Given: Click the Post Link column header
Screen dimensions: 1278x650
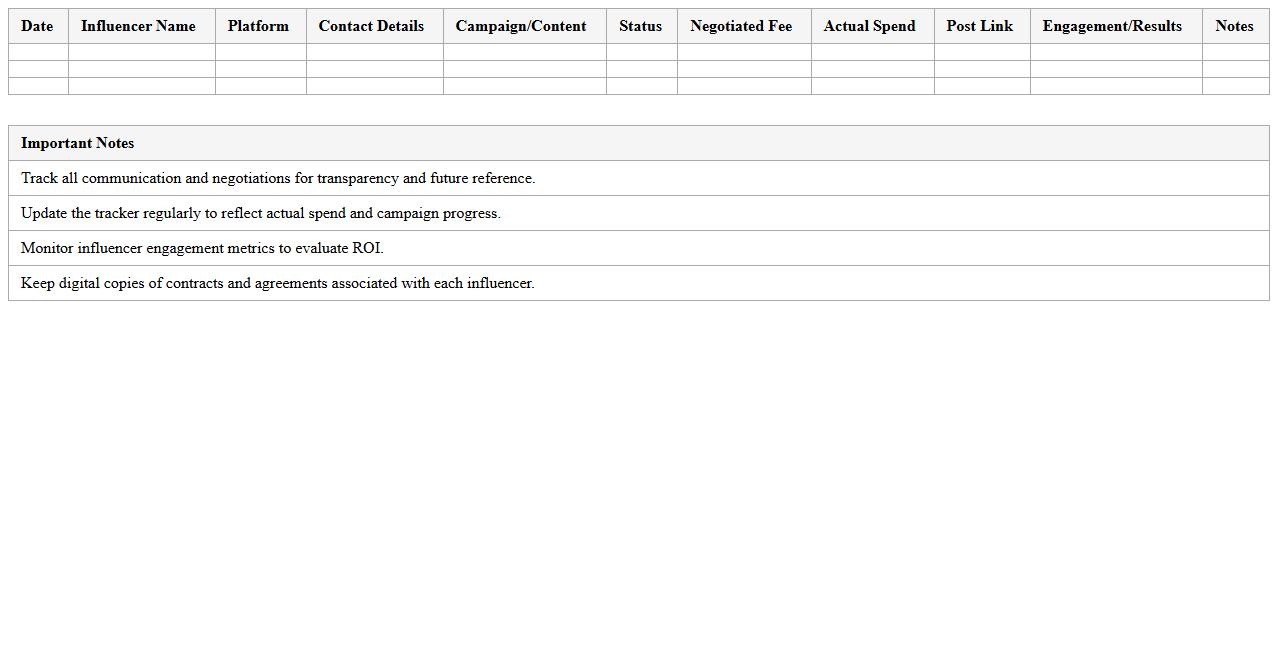Looking at the screenshot, I should click(979, 26).
